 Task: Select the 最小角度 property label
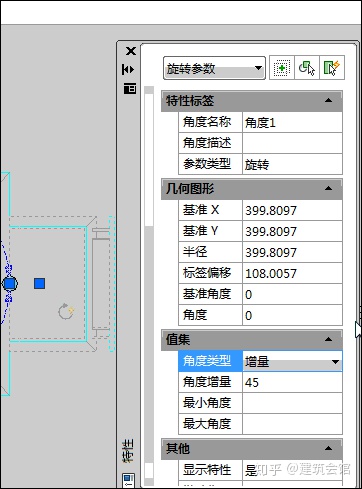click(210, 403)
